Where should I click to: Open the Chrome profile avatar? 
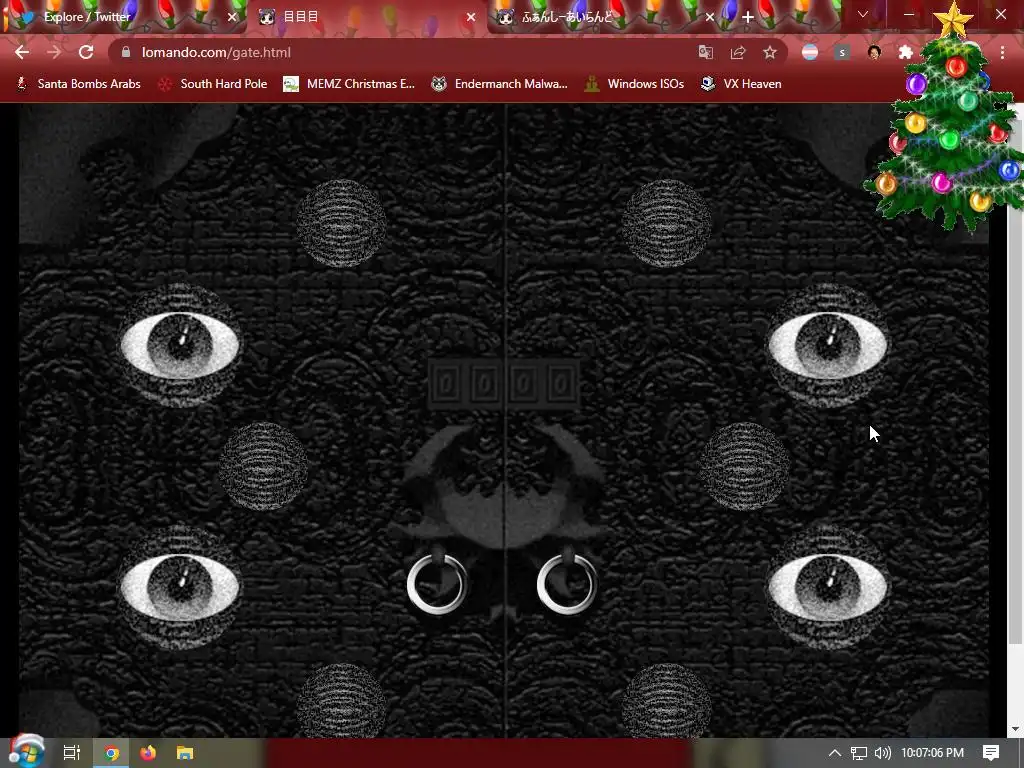tap(874, 52)
